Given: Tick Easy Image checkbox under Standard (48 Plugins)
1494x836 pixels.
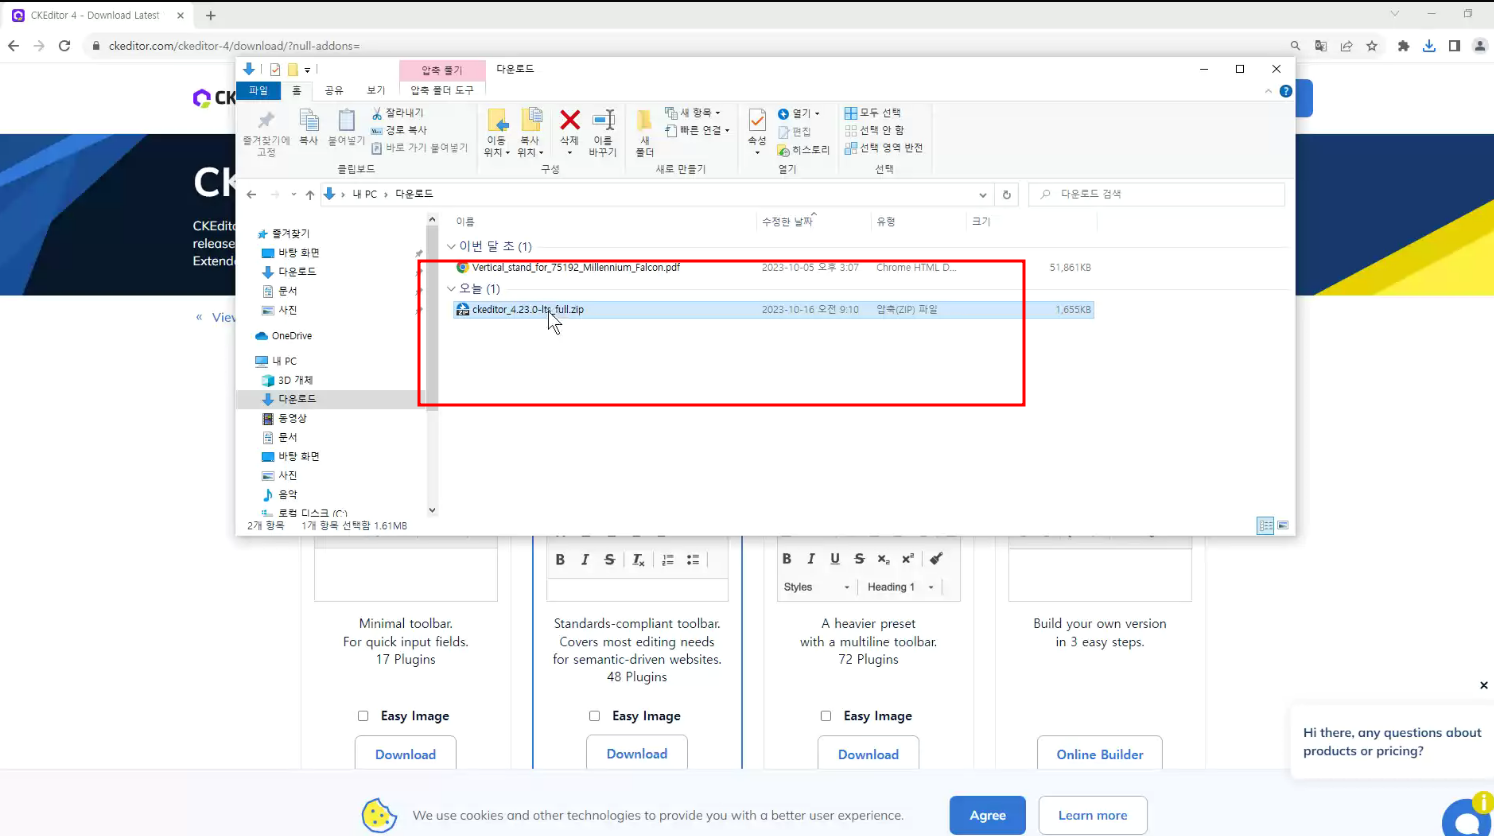Looking at the screenshot, I should click(594, 716).
